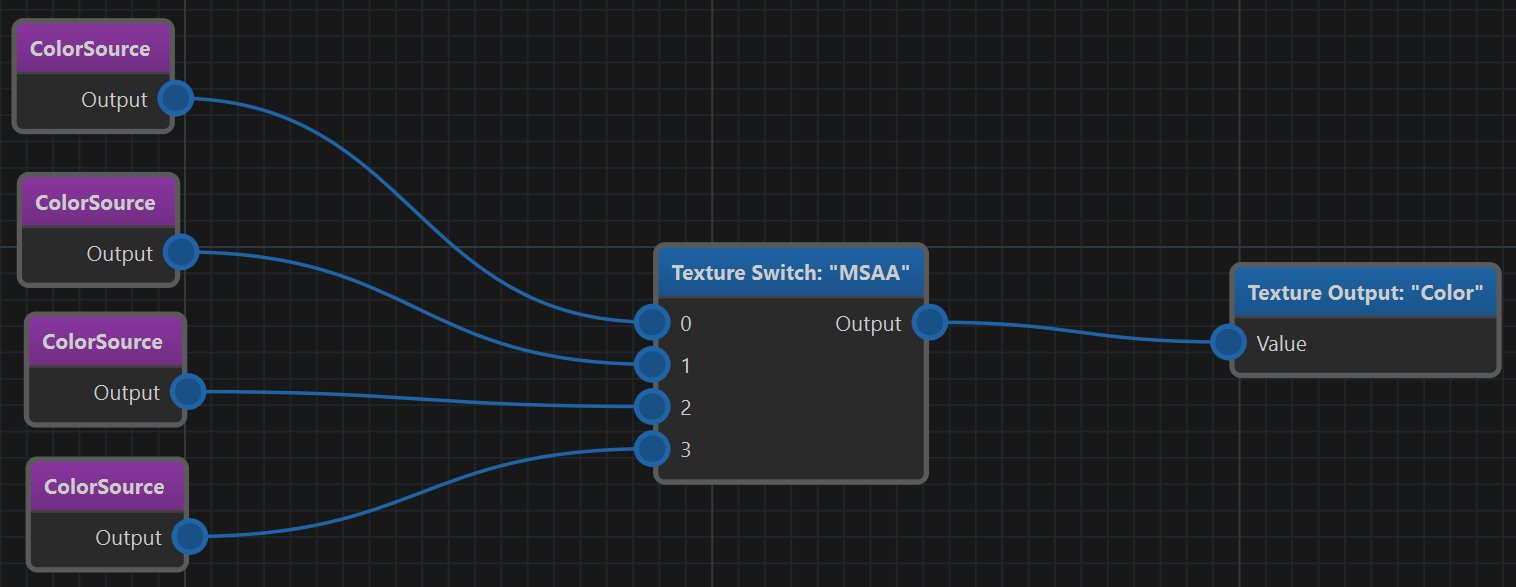The image size is (1516, 587).
Task: Click the "Value" label in Texture Output
Action: (x=1281, y=343)
